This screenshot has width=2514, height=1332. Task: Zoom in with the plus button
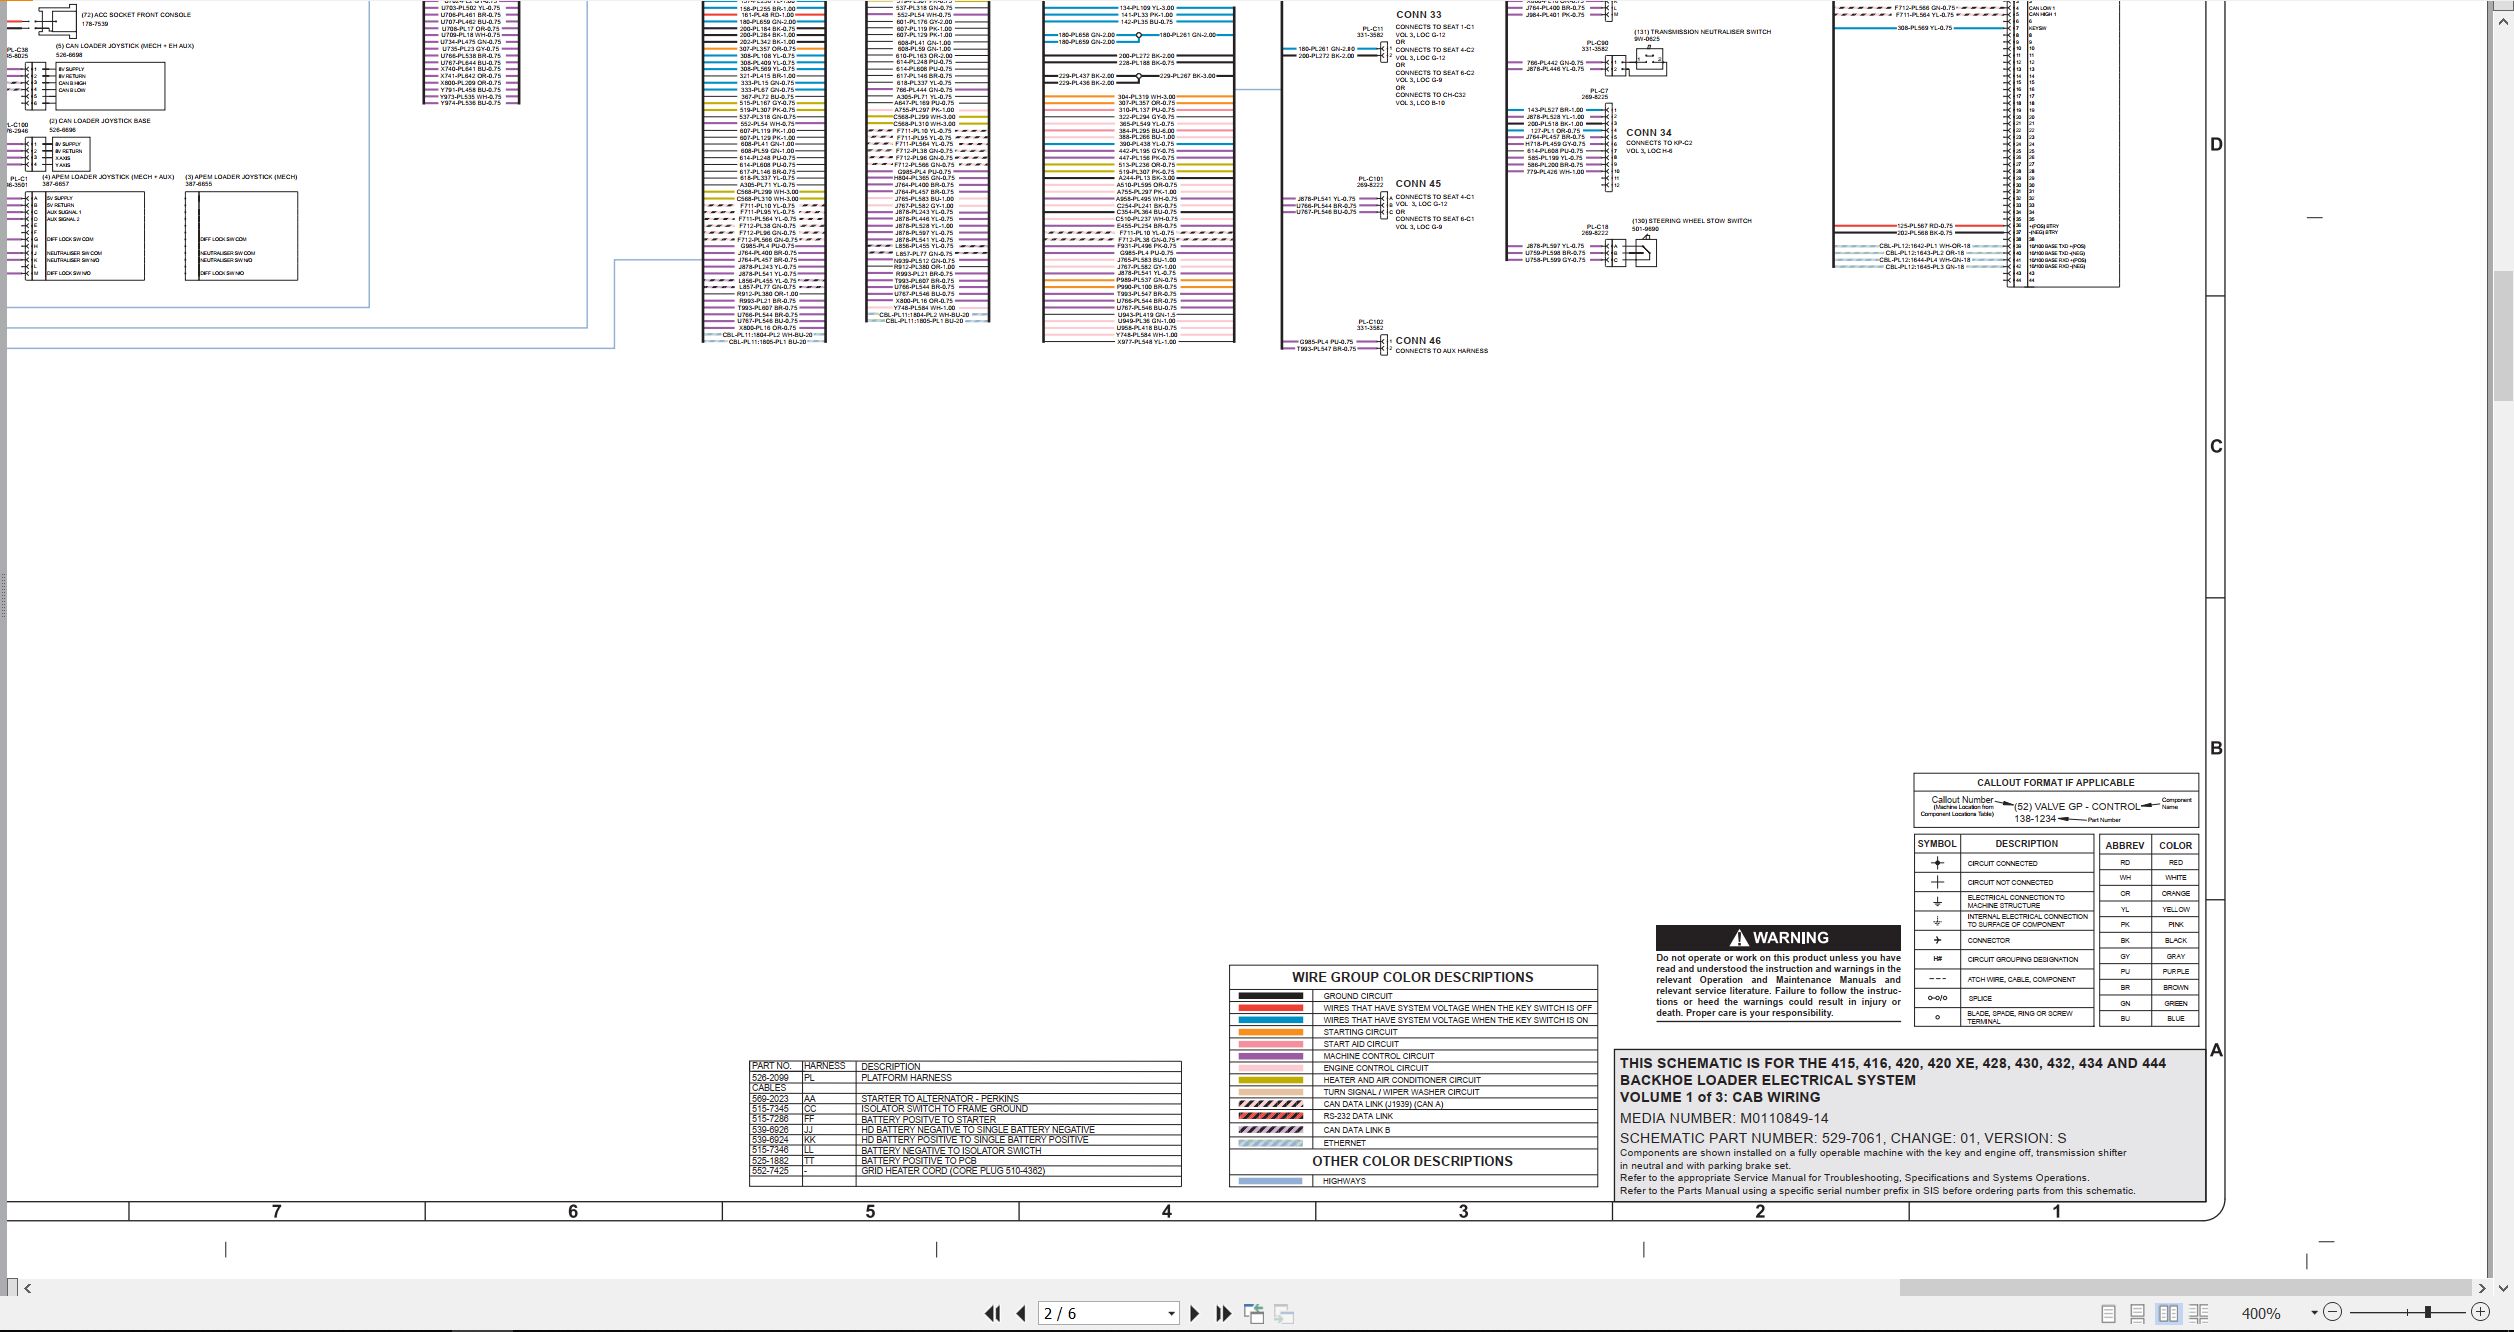pos(2480,1312)
